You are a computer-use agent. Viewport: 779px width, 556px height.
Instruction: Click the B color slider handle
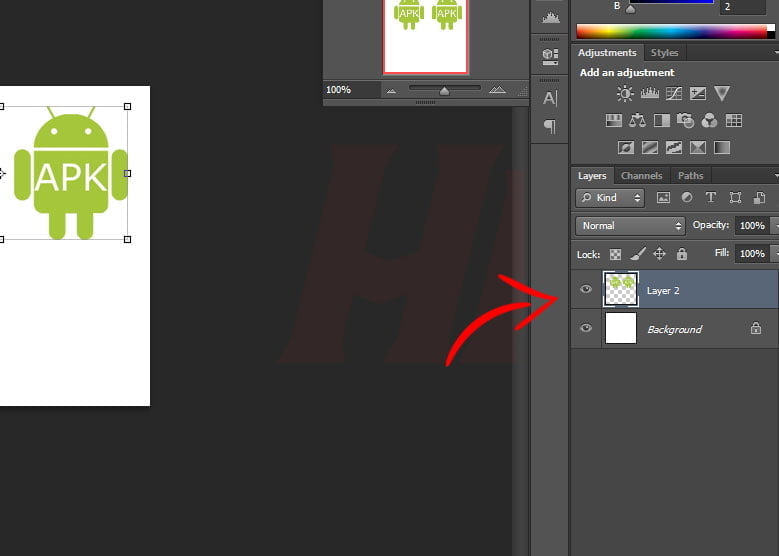tap(630, 9)
